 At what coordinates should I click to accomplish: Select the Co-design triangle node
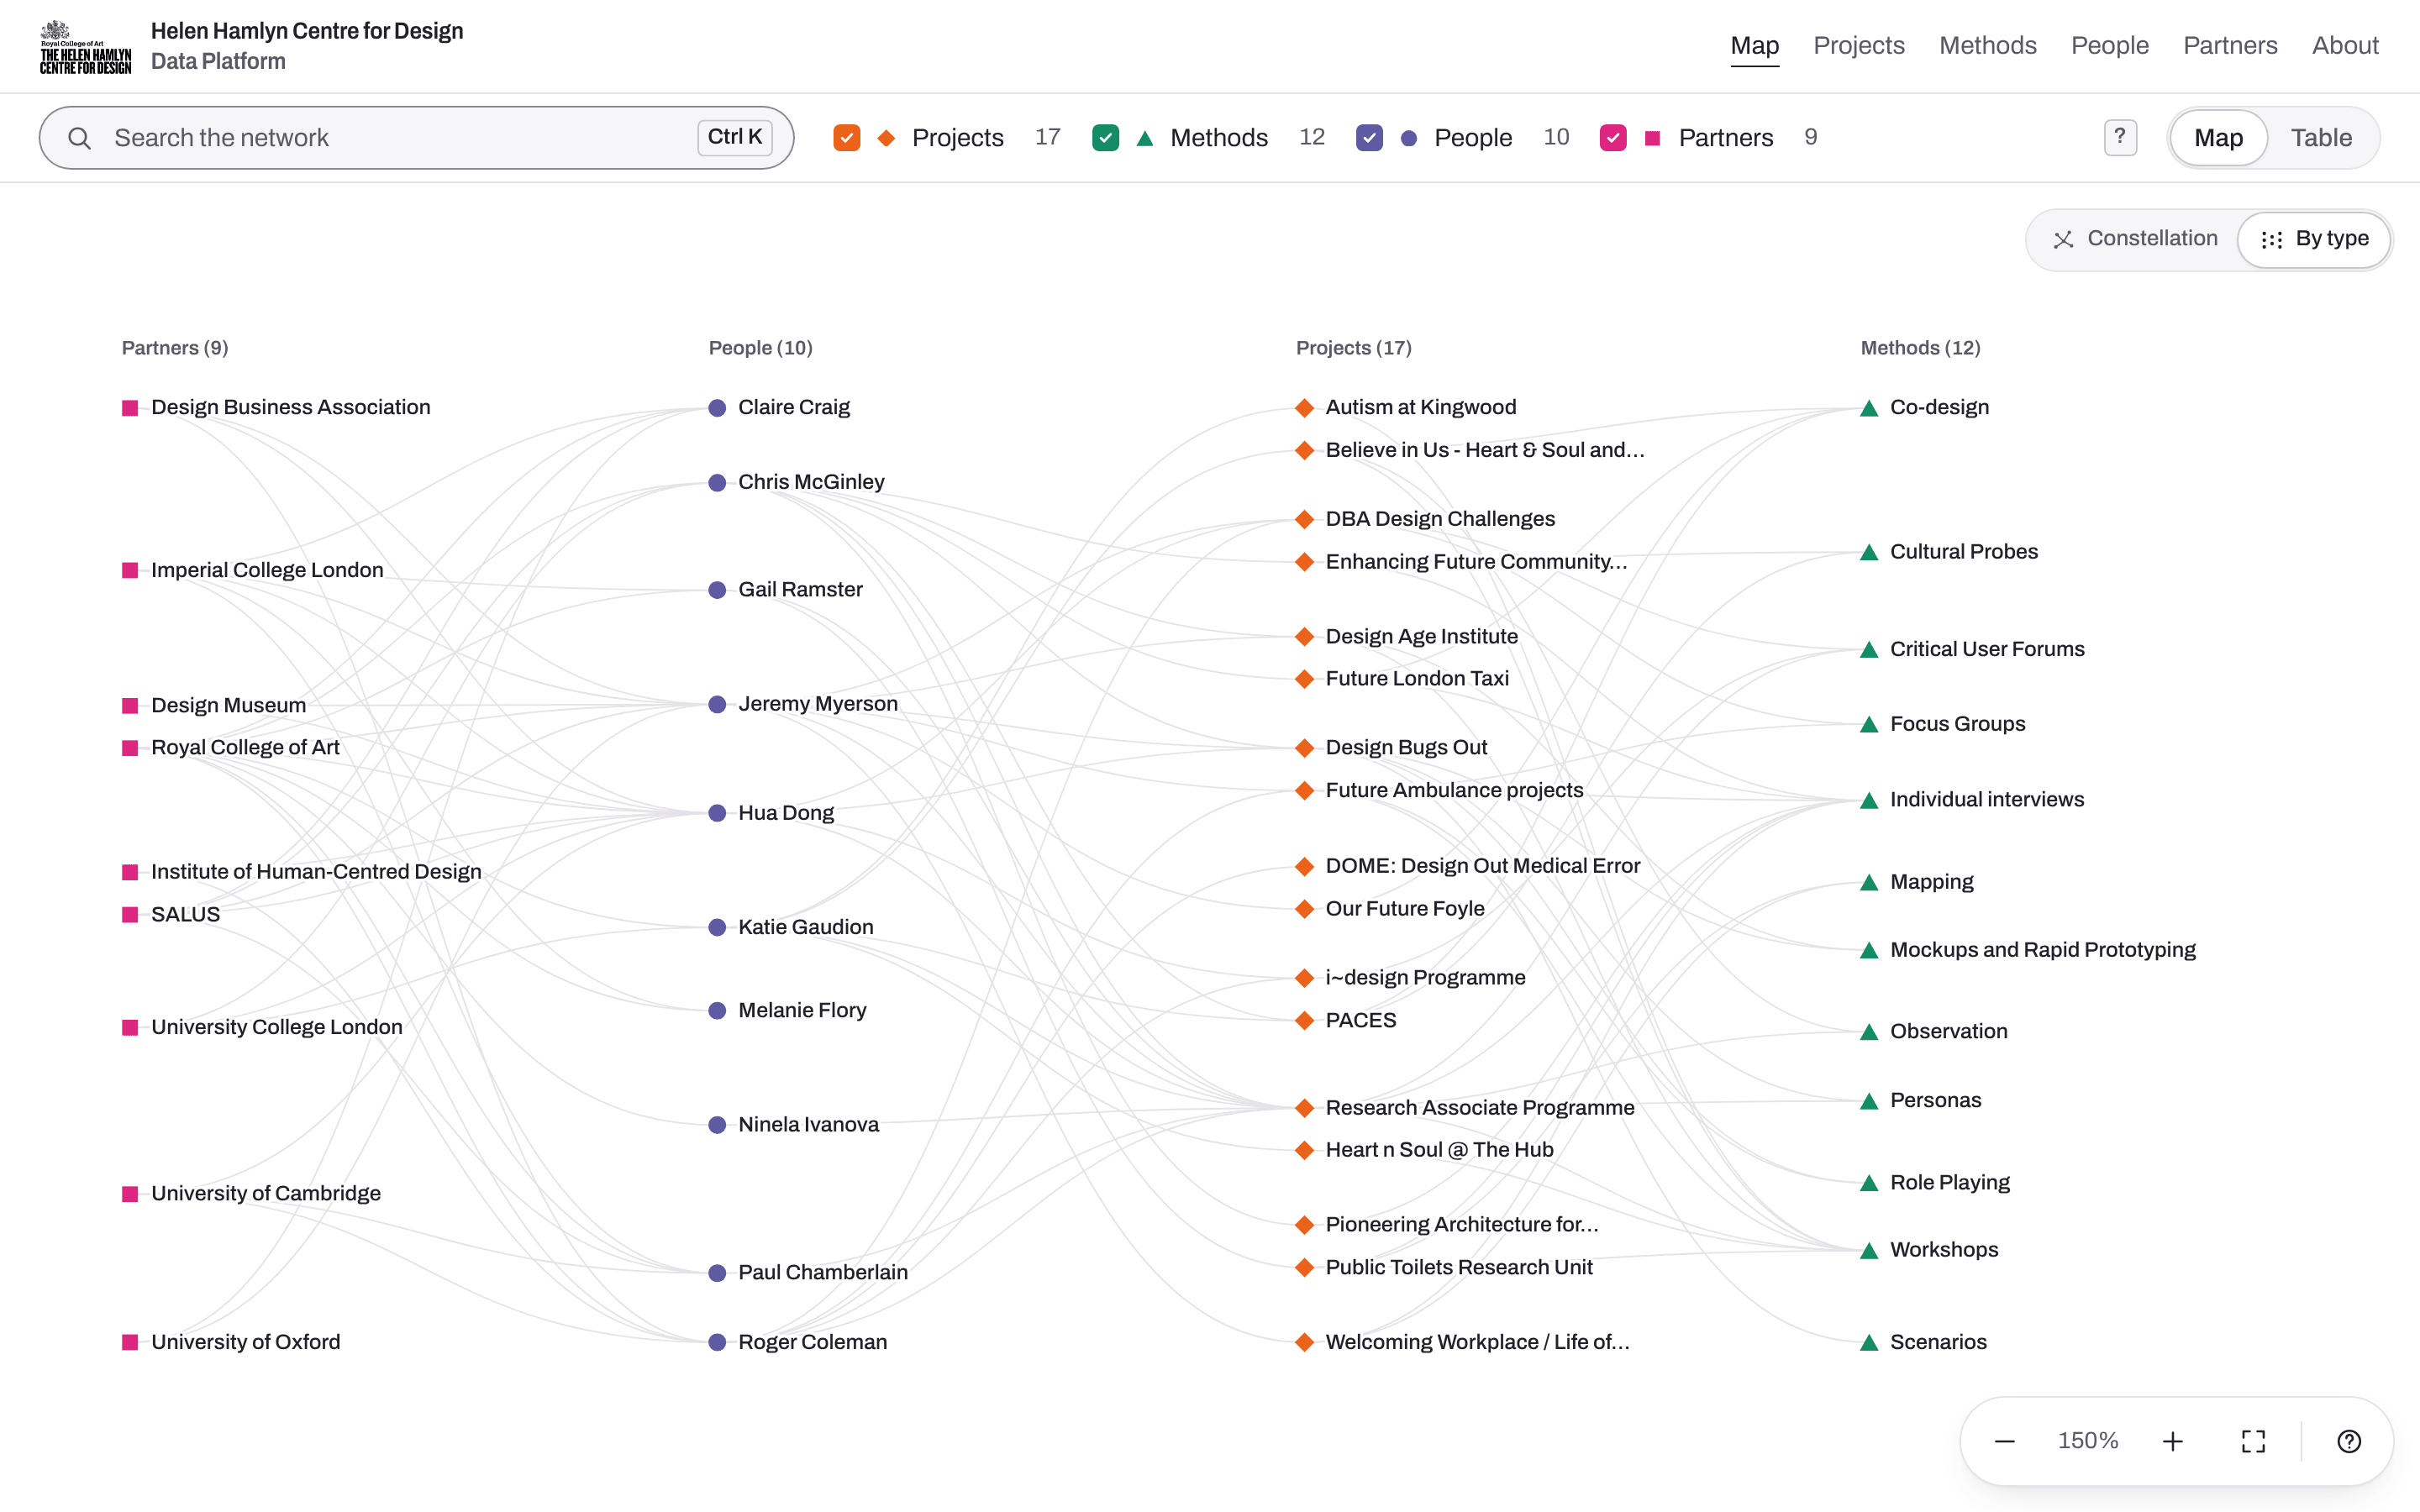1869,408
